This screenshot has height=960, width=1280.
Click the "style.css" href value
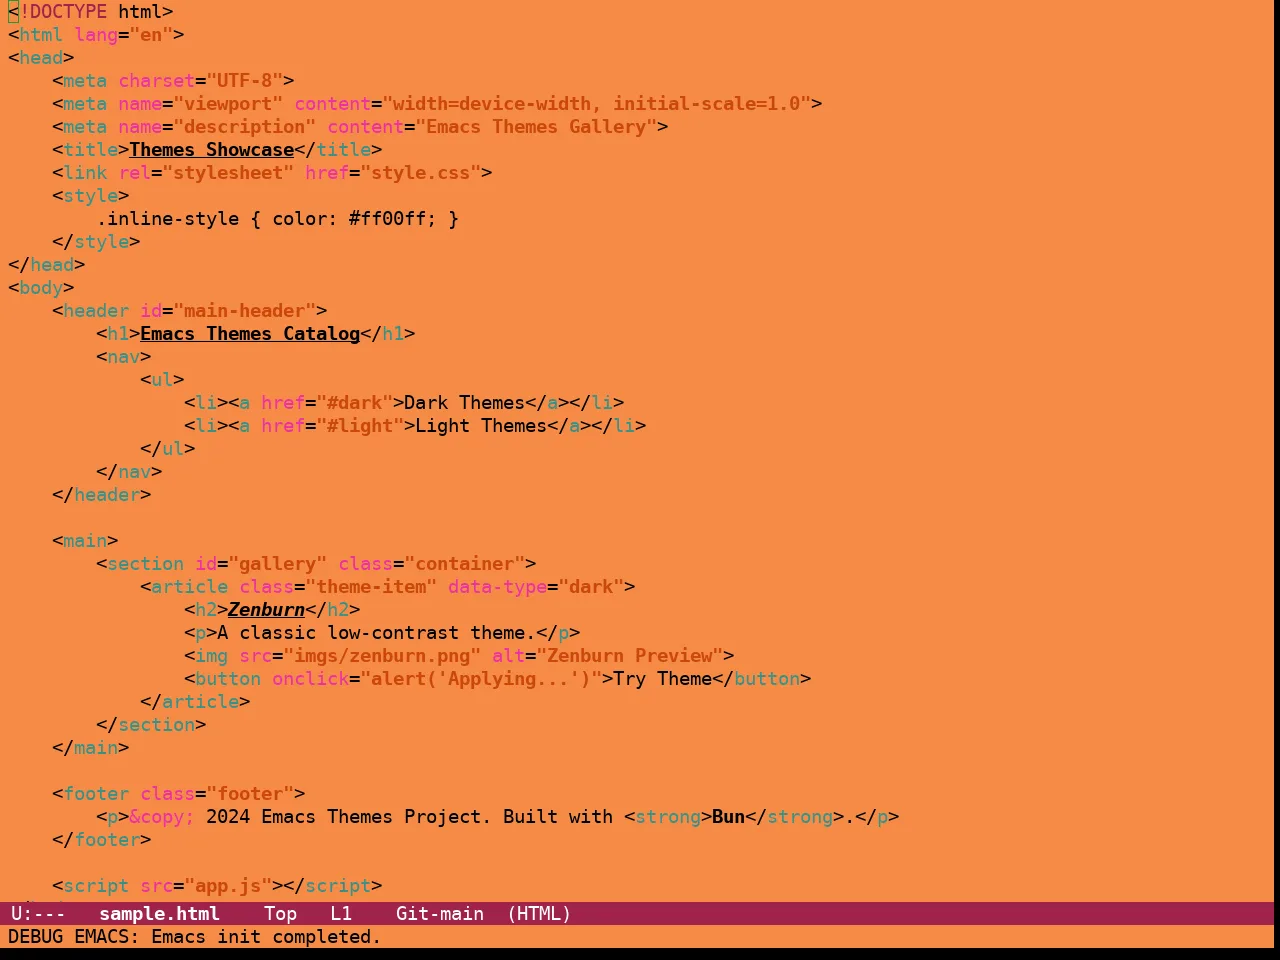pyautogui.click(x=421, y=173)
